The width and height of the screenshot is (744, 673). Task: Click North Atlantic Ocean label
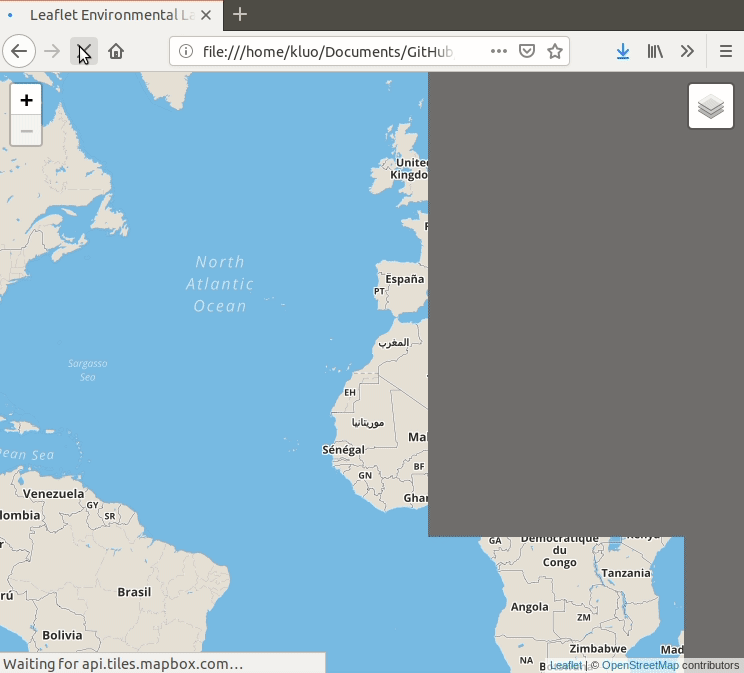point(220,284)
